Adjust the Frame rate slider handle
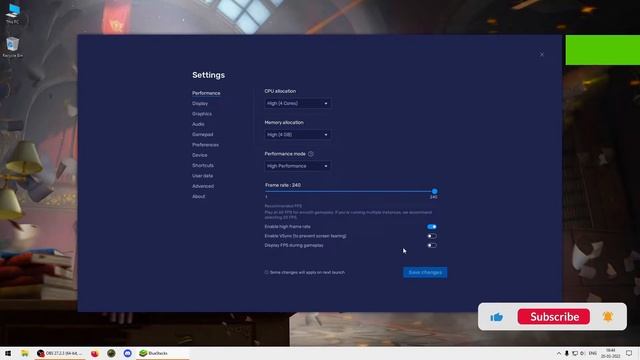This screenshot has width=640, height=360. tap(434, 191)
